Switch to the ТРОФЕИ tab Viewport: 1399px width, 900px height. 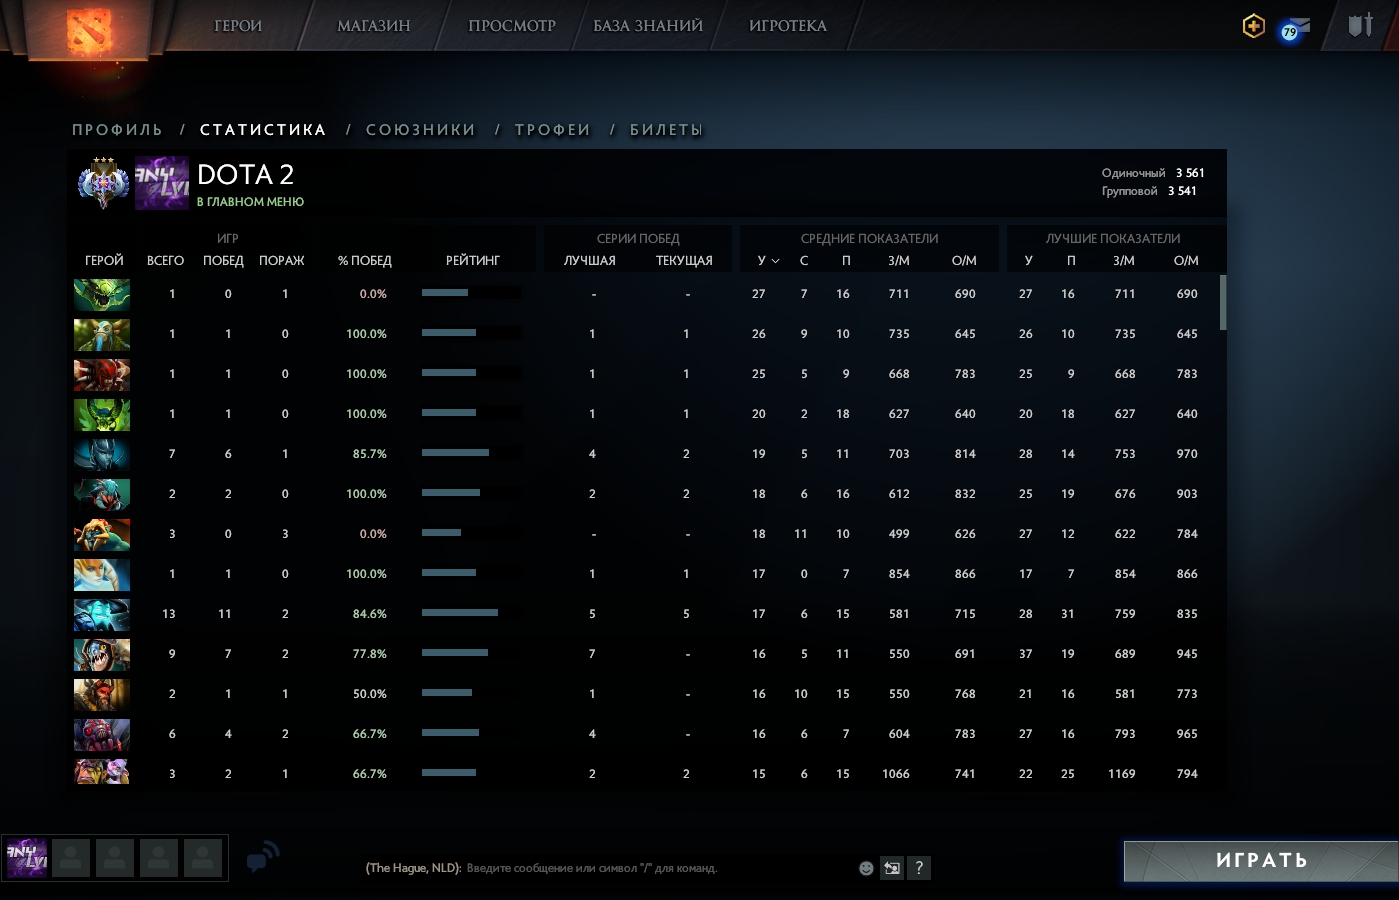pos(553,130)
